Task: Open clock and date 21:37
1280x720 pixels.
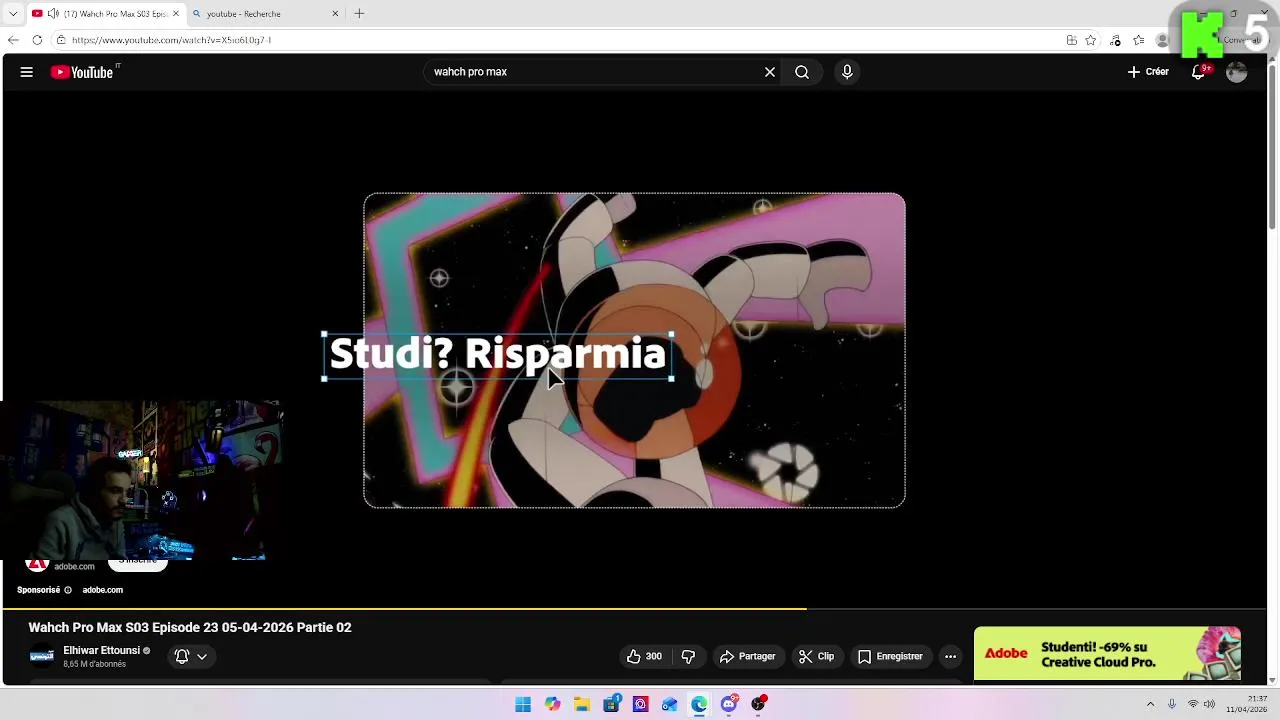Action: click(x=1247, y=704)
